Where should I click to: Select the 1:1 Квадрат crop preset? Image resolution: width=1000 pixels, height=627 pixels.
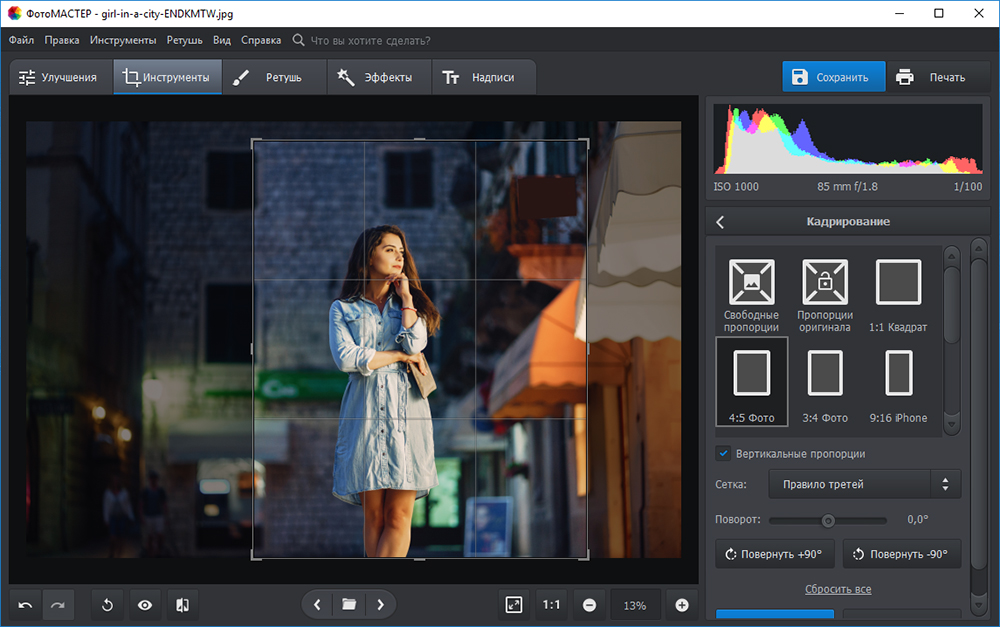point(898,296)
